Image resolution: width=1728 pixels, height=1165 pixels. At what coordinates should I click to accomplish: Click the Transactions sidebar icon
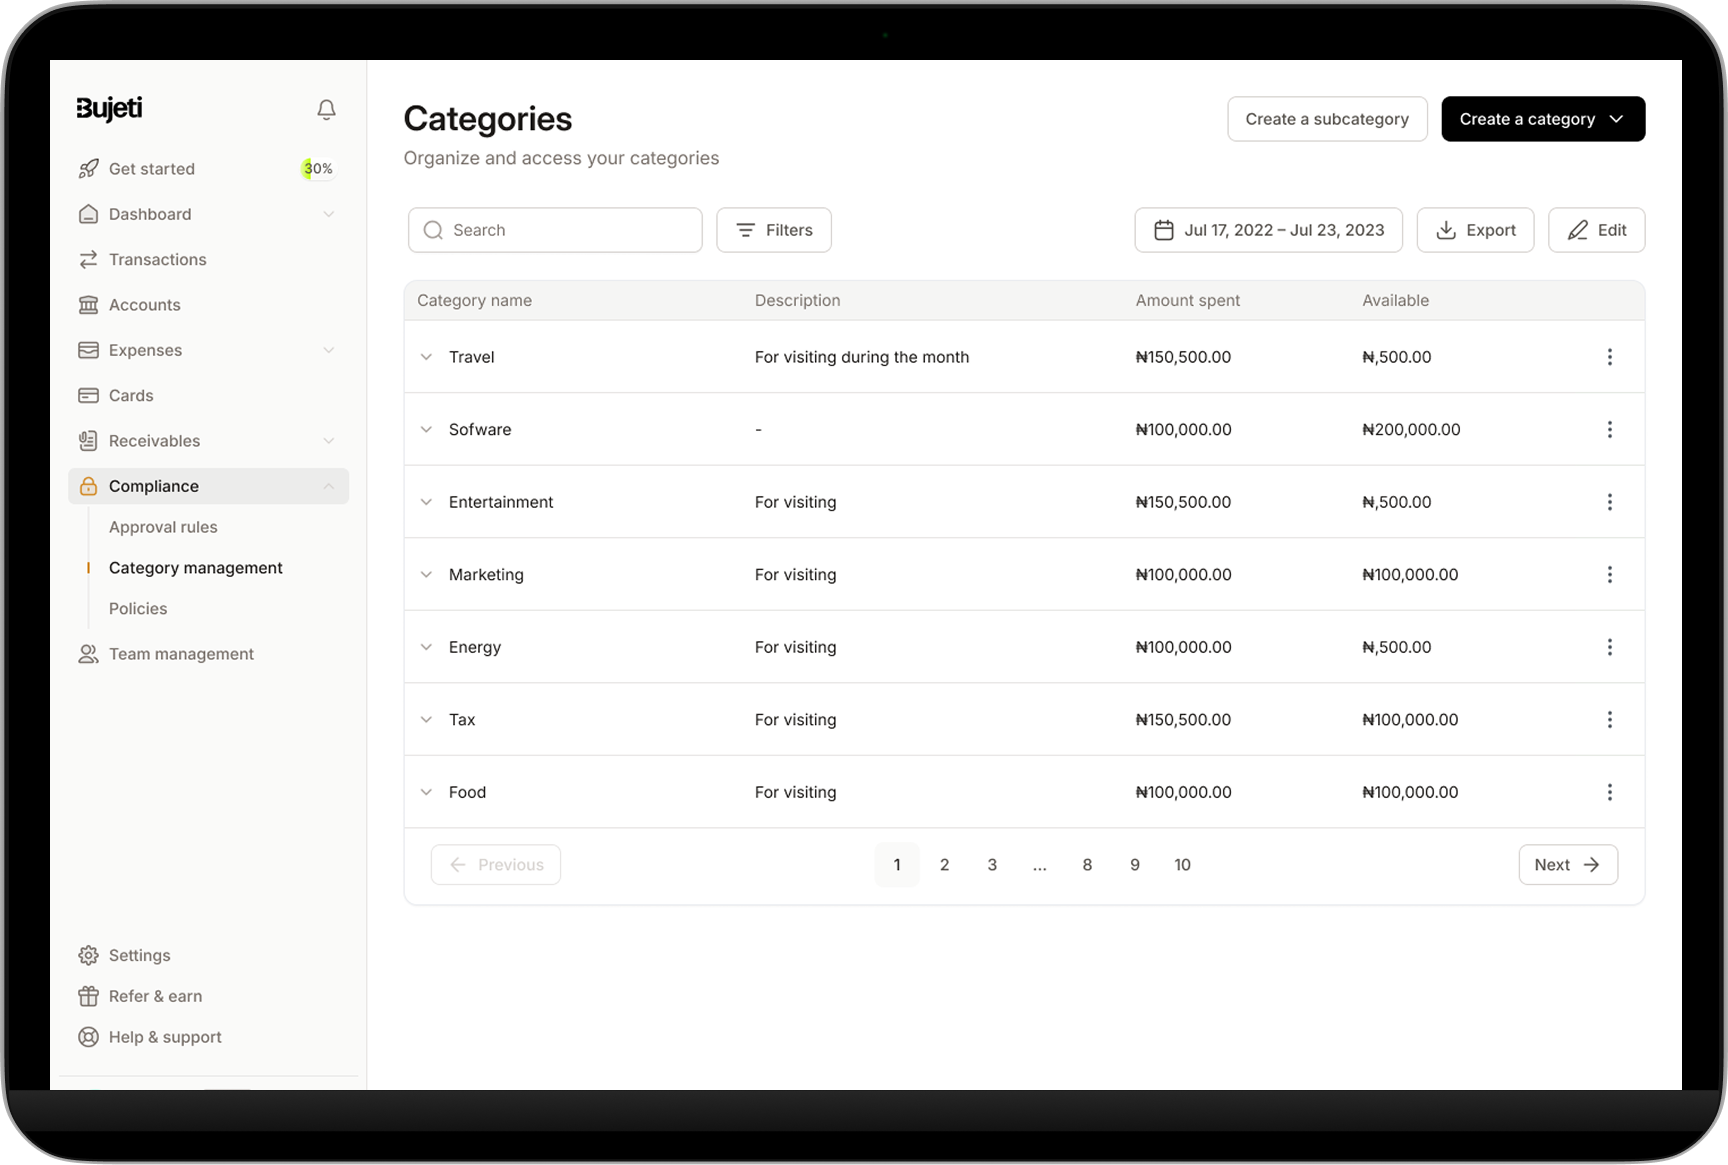(89, 259)
